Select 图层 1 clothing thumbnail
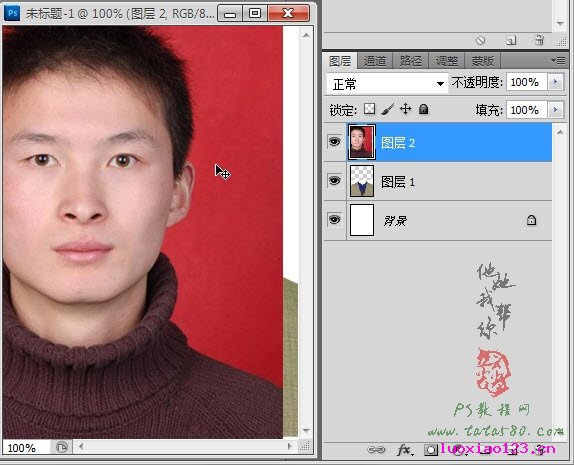The image size is (574, 465). pos(362,181)
